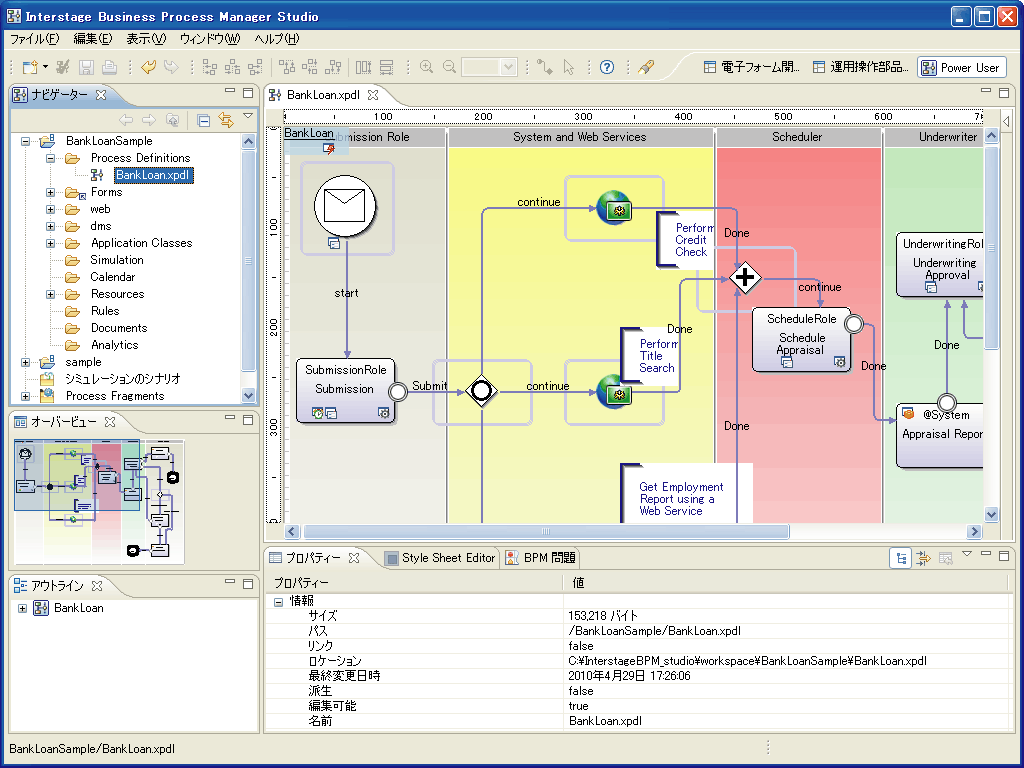The height and width of the screenshot is (768, 1024).
Task: Select the Rules folder
Action: click(105, 311)
